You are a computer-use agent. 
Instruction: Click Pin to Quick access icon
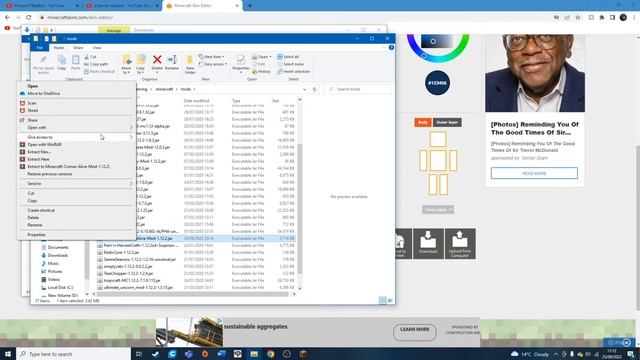[x=43, y=65]
